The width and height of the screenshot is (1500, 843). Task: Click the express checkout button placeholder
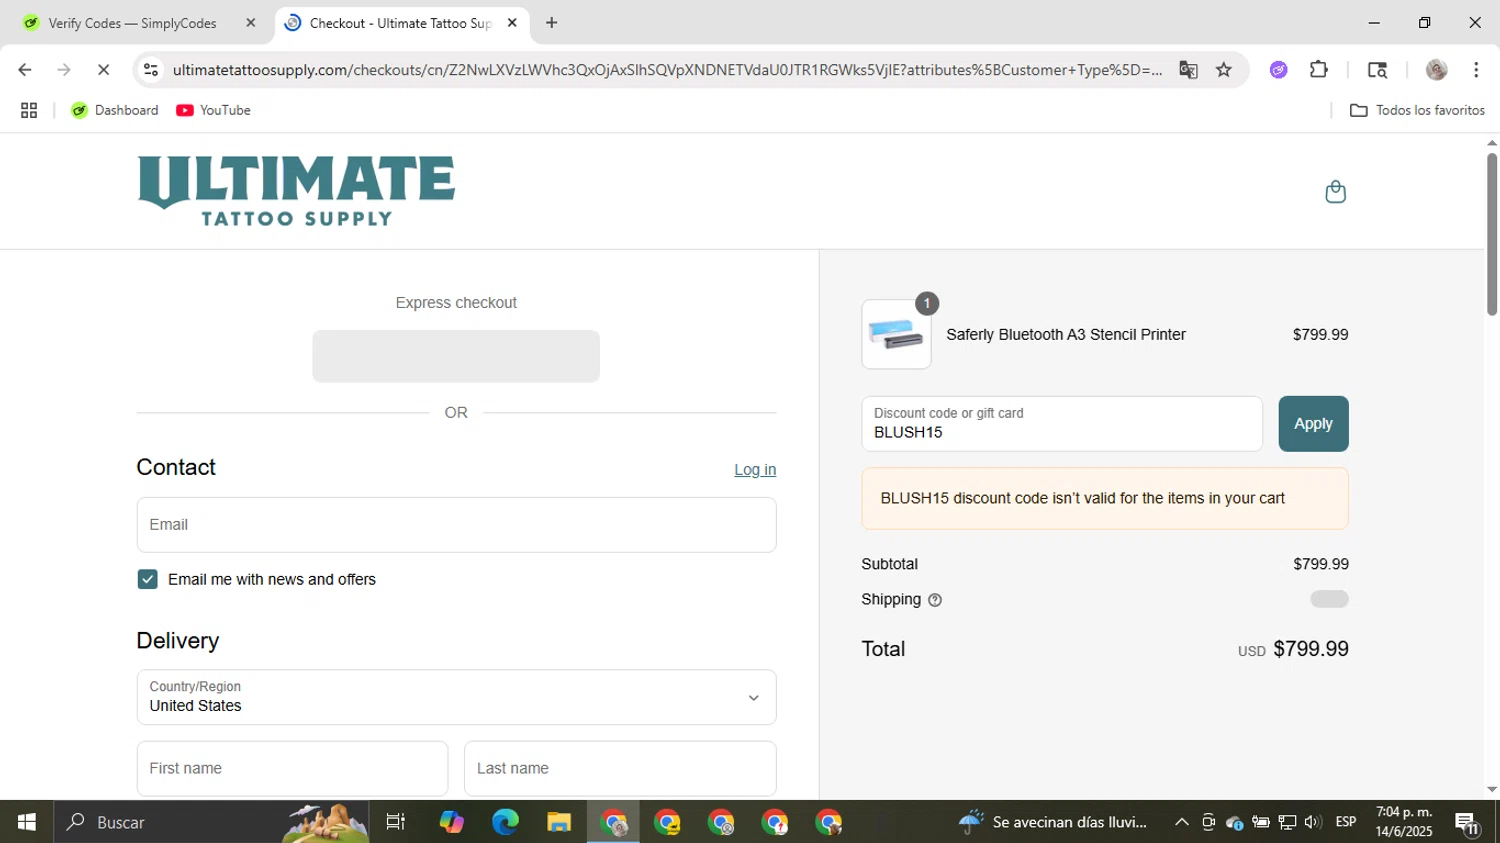click(456, 356)
